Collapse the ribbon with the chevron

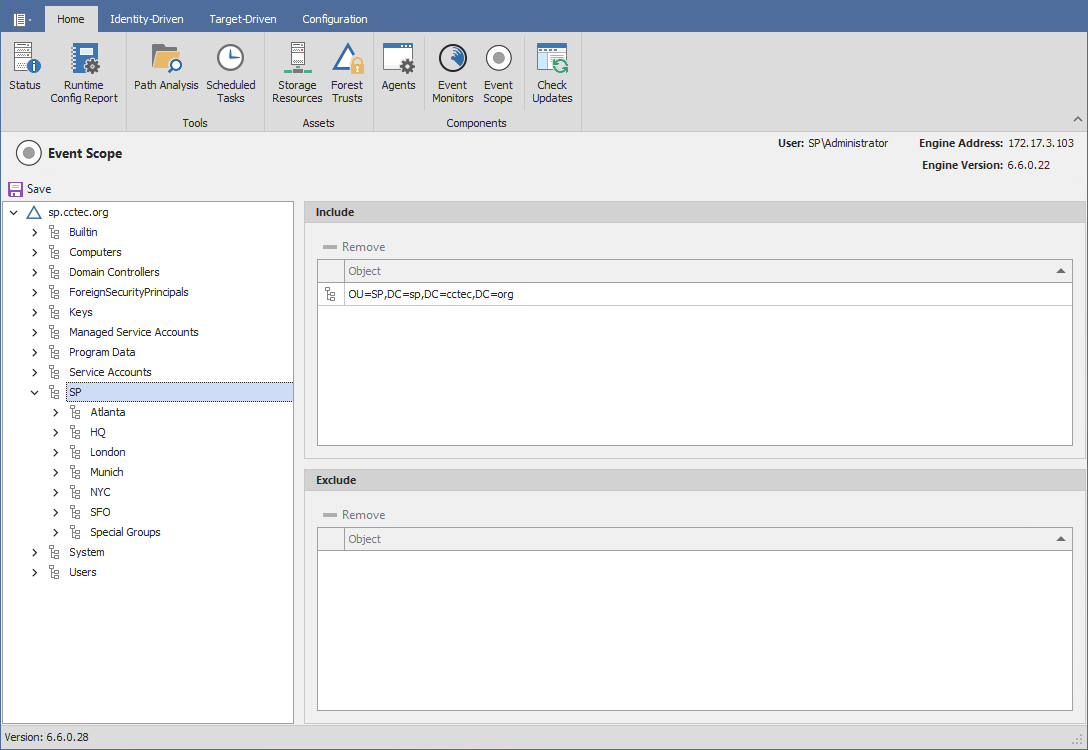click(x=1076, y=118)
